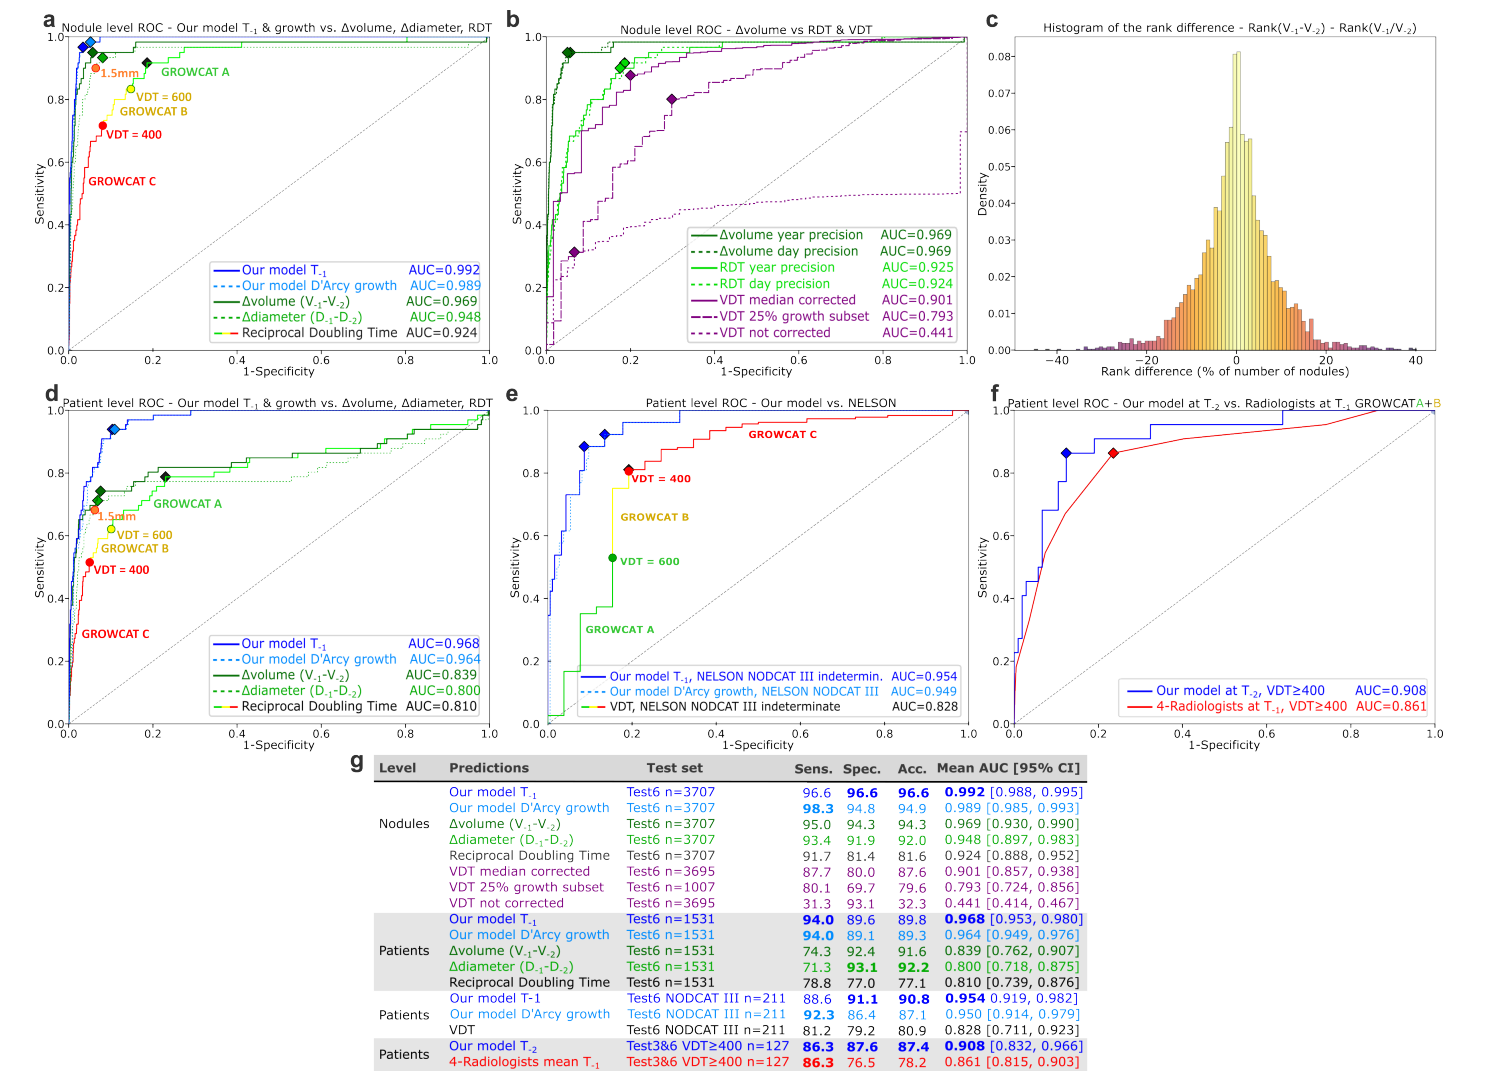Click yellow VDT = 600 dot in panel a
The height and width of the screenshot is (1092, 1509).
130,89
